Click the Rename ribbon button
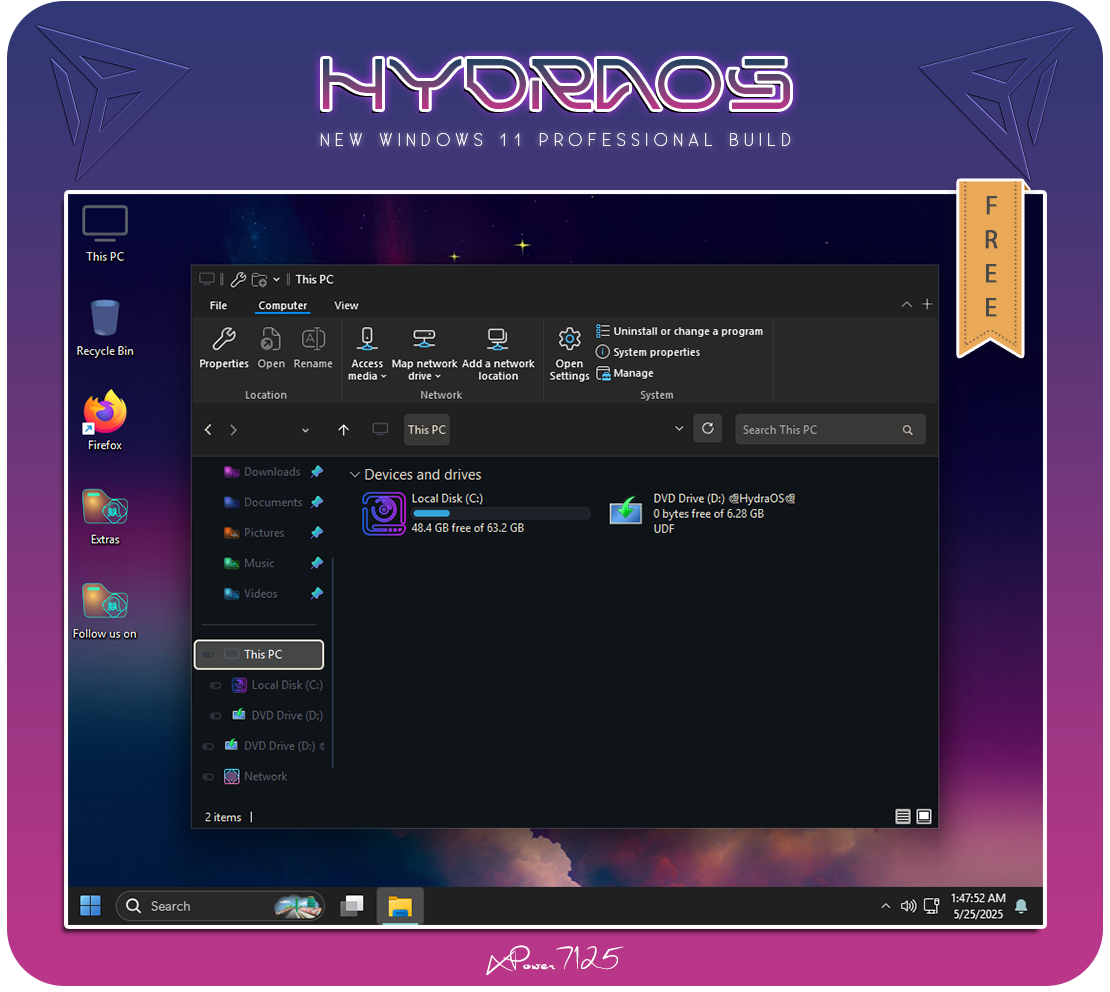This screenshot has width=1110, height=992. point(313,348)
